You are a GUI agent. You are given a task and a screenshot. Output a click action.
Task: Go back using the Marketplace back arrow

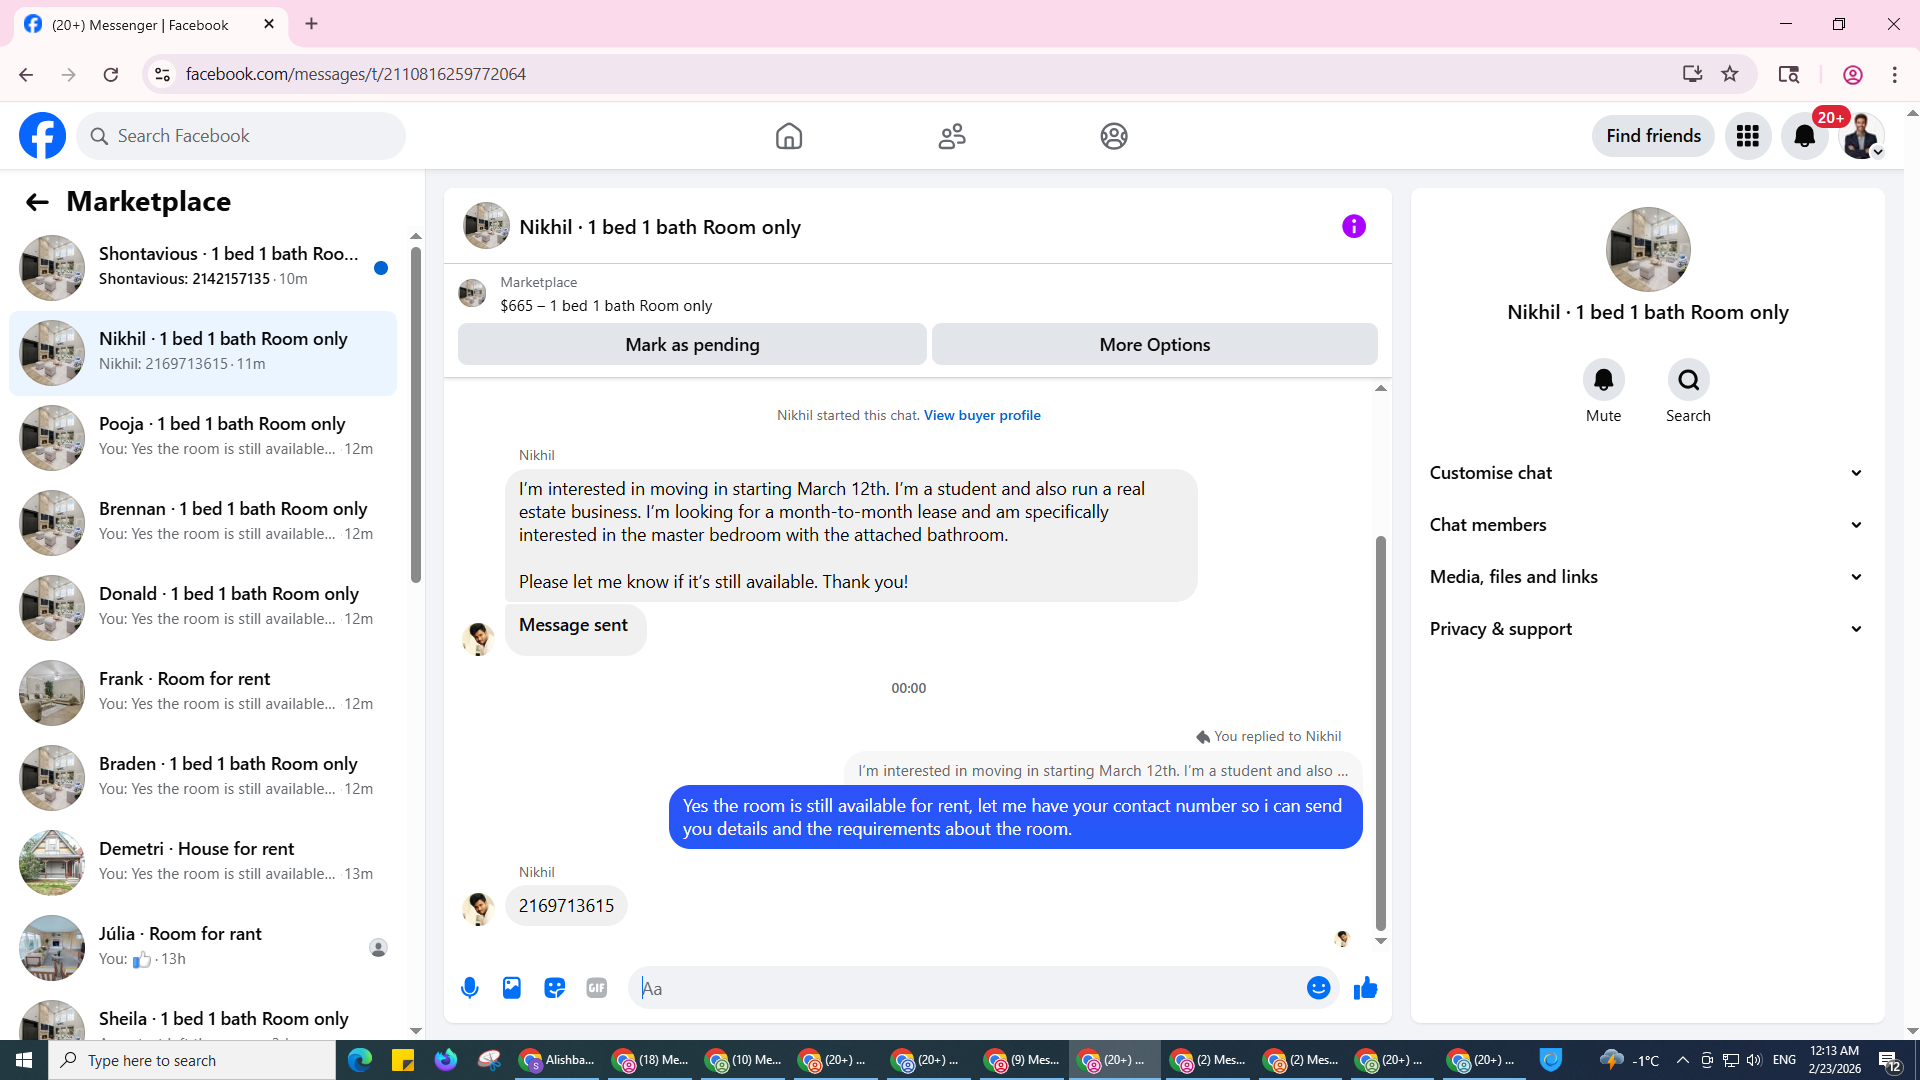tap(37, 202)
